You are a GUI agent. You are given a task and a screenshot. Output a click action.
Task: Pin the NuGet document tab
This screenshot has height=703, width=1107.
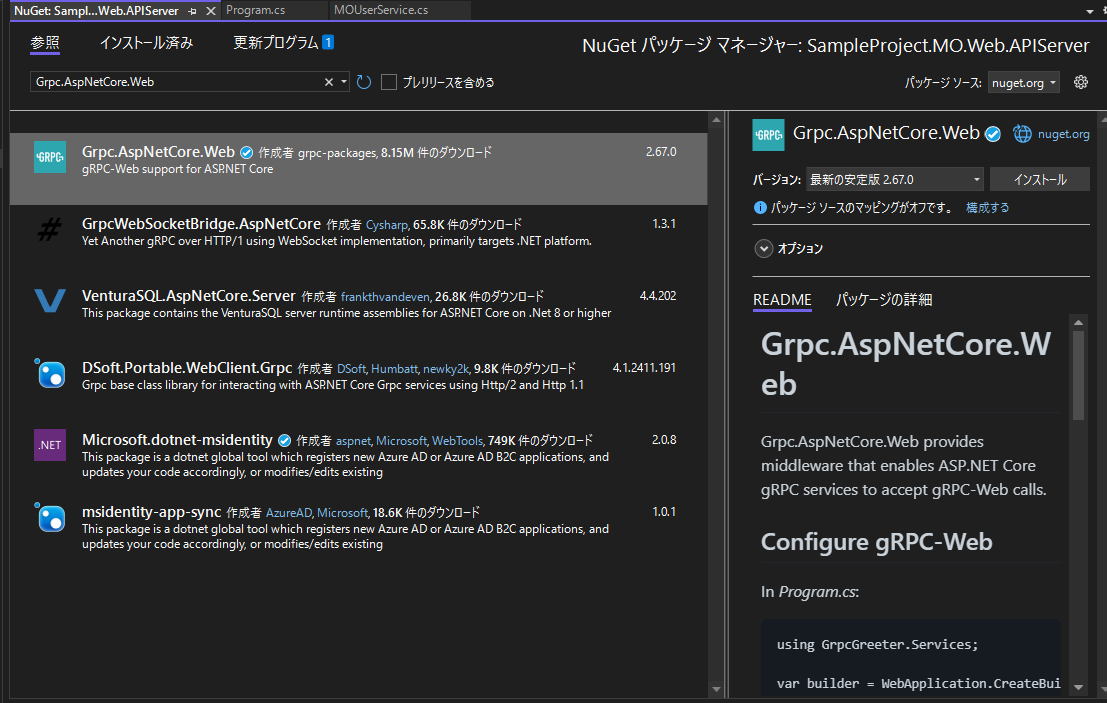point(193,11)
